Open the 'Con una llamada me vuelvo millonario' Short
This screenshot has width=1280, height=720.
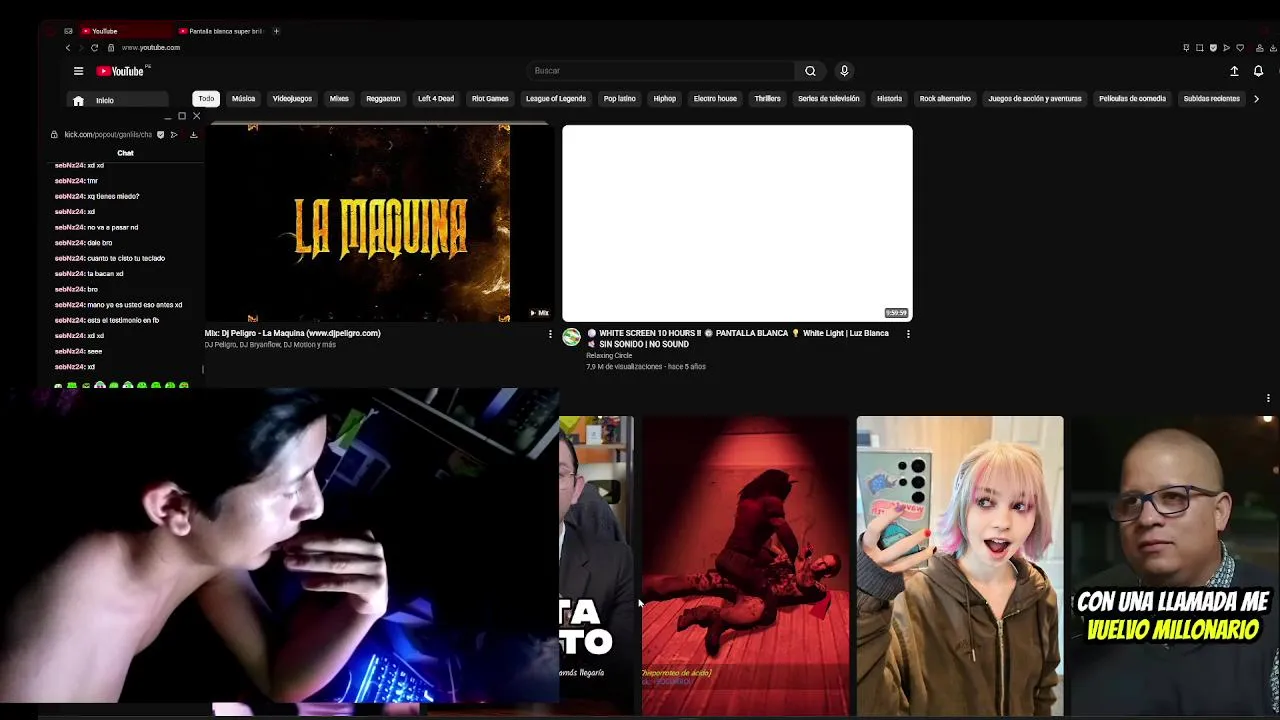point(1175,566)
